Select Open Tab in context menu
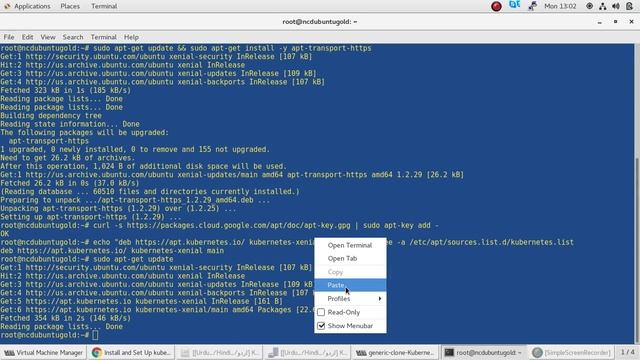 pyautogui.click(x=350, y=258)
